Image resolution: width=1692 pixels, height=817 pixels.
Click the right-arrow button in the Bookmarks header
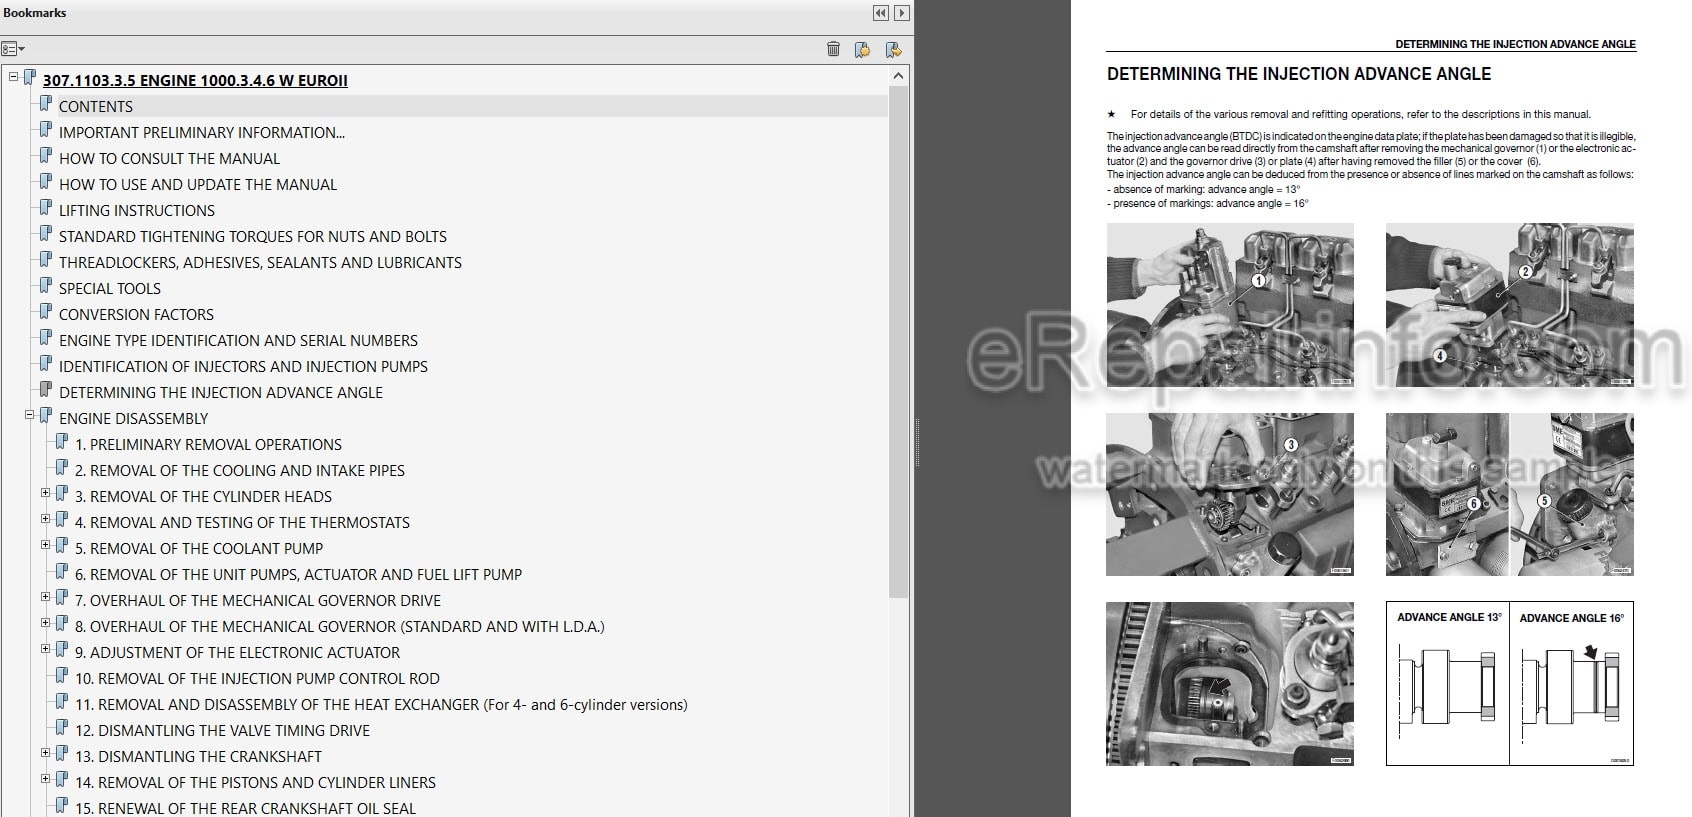tap(902, 13)
